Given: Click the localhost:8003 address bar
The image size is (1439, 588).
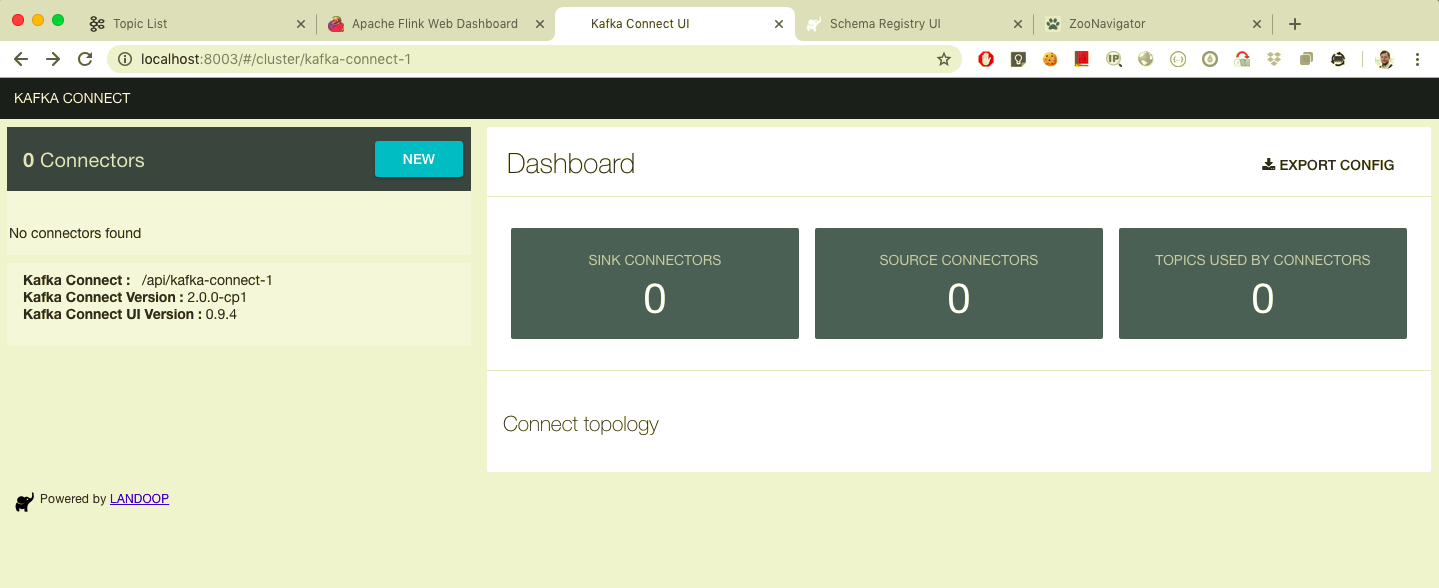Looking at the screenshot, I should [x=535, y=59].
